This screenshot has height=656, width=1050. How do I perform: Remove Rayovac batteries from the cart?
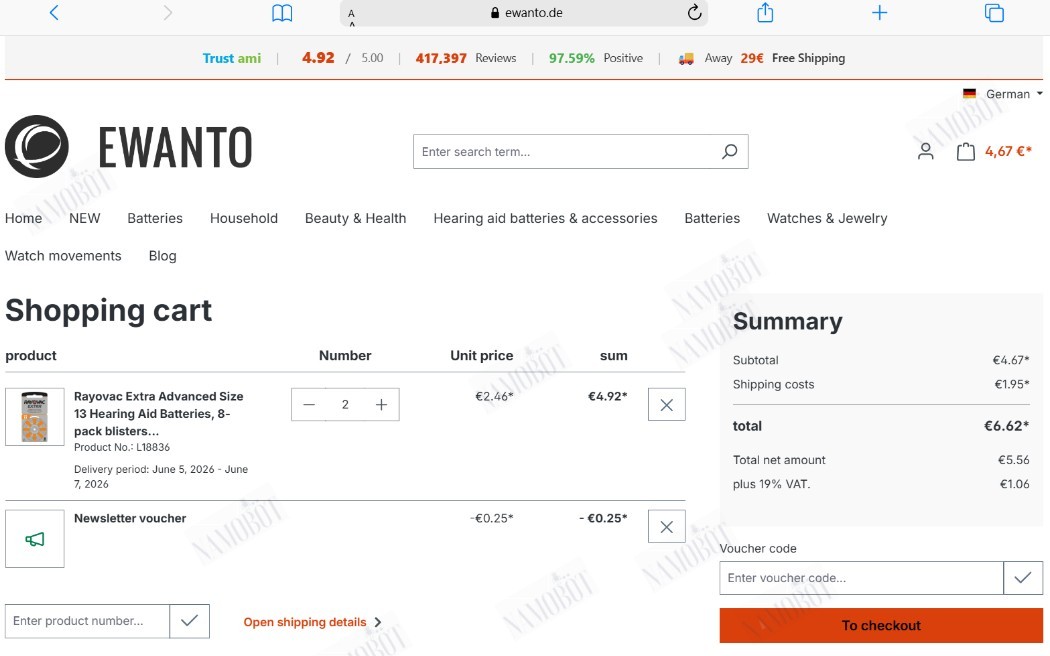click(x=666, y=404)
